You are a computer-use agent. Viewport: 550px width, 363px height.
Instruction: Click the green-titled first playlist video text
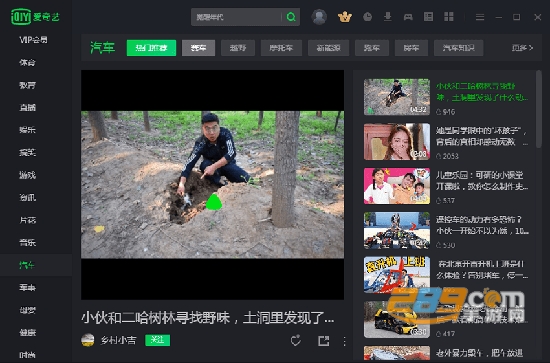pyautogui.click(x=482, y=92)
